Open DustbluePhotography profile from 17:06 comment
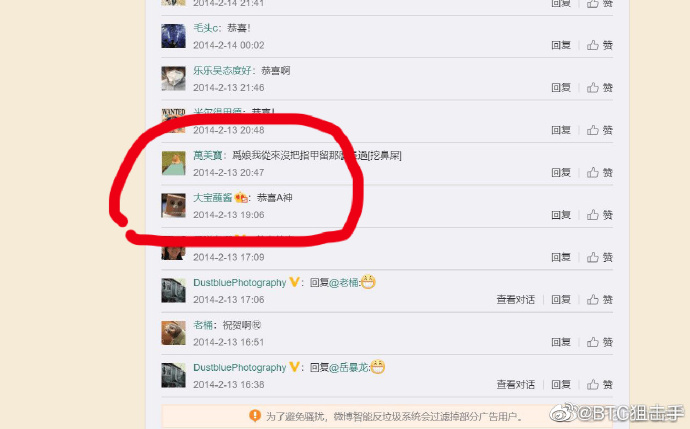Image resolution: width=690 pixels, height=429 pixels. click(240, 283)
